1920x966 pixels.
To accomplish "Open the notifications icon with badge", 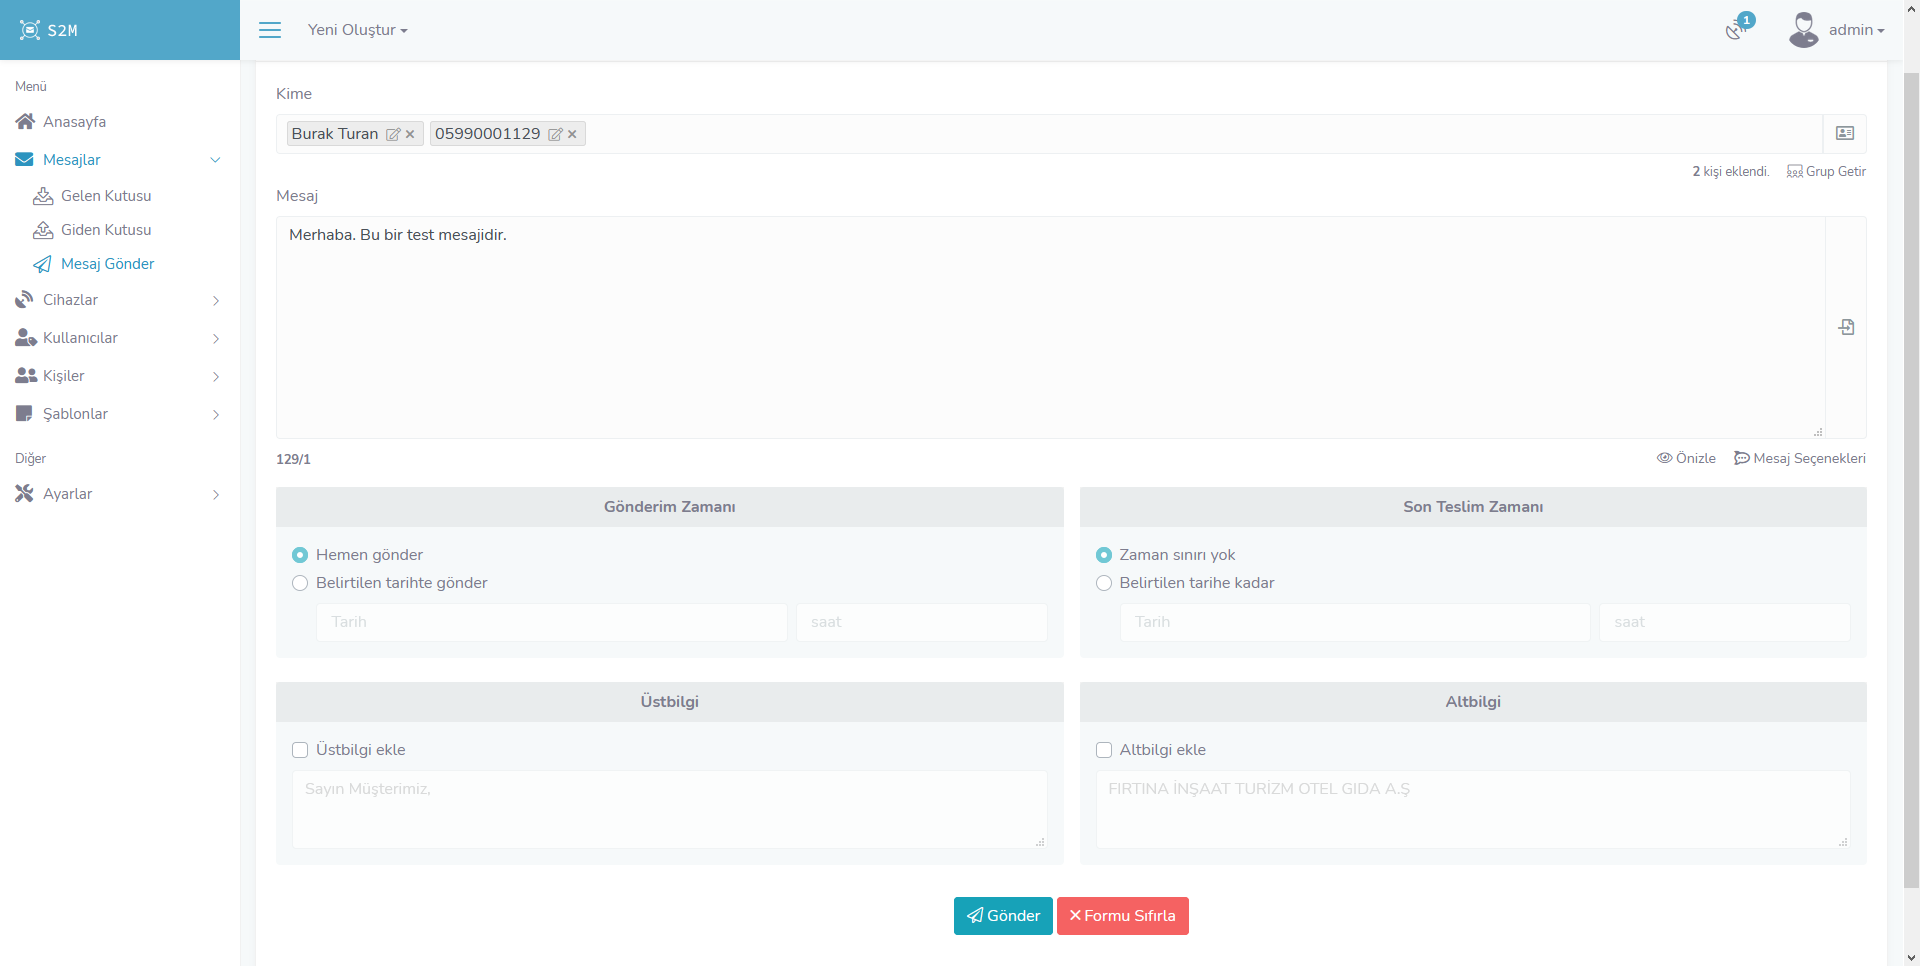I will tap(1737, 30).
